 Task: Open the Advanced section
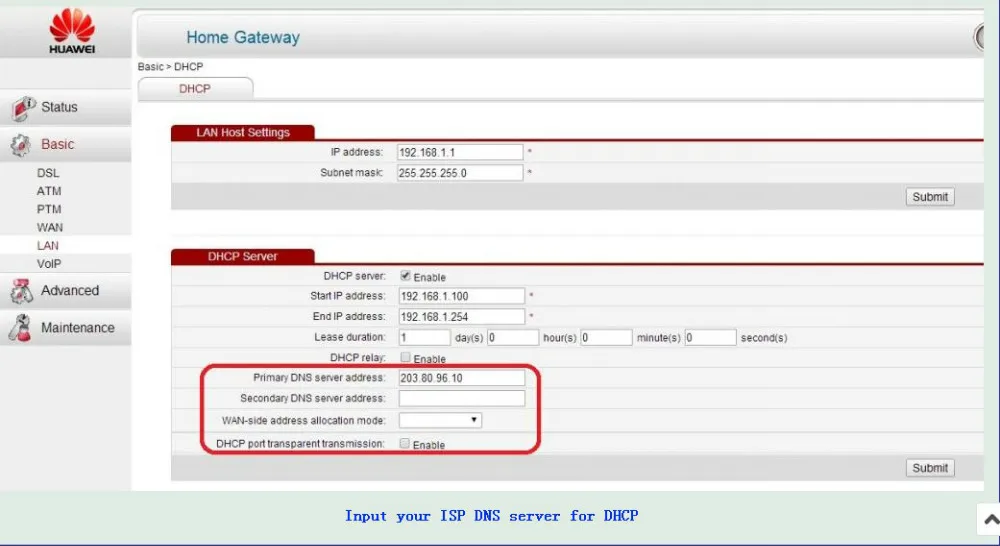[66, 290]
